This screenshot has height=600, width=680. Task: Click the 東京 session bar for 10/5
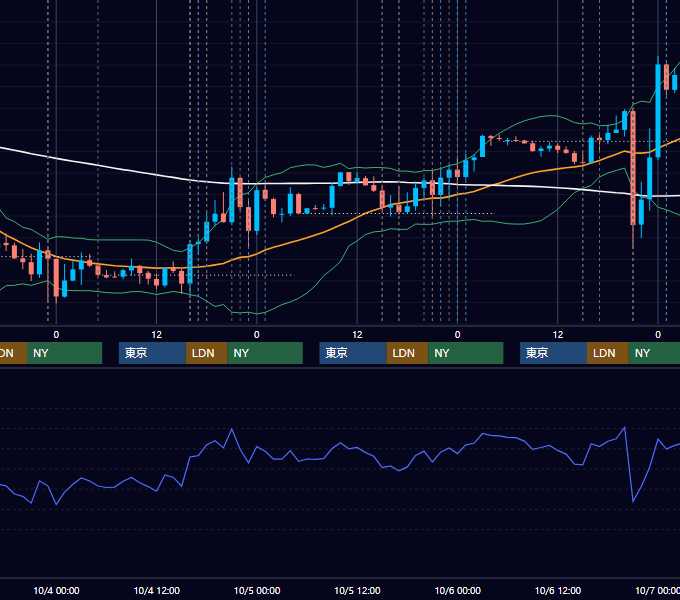coord(353,353)
